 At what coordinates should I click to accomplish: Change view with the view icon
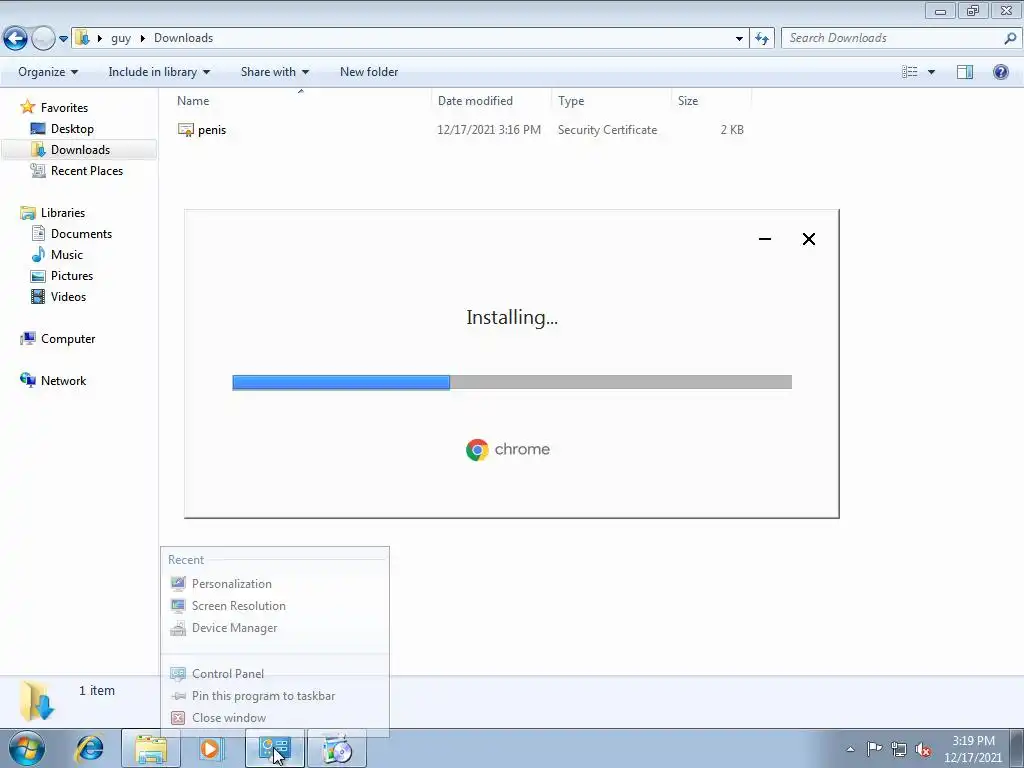(x=910, y=72)
